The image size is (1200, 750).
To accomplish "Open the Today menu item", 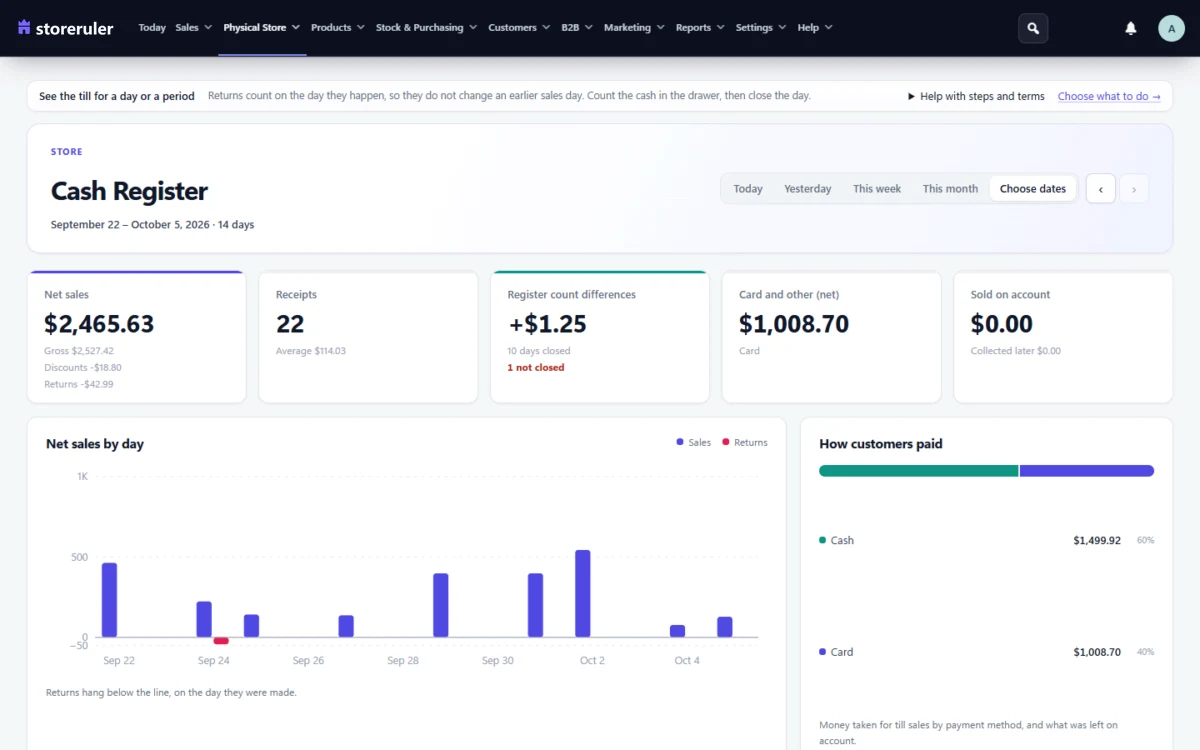I will (x=152, y=28).
